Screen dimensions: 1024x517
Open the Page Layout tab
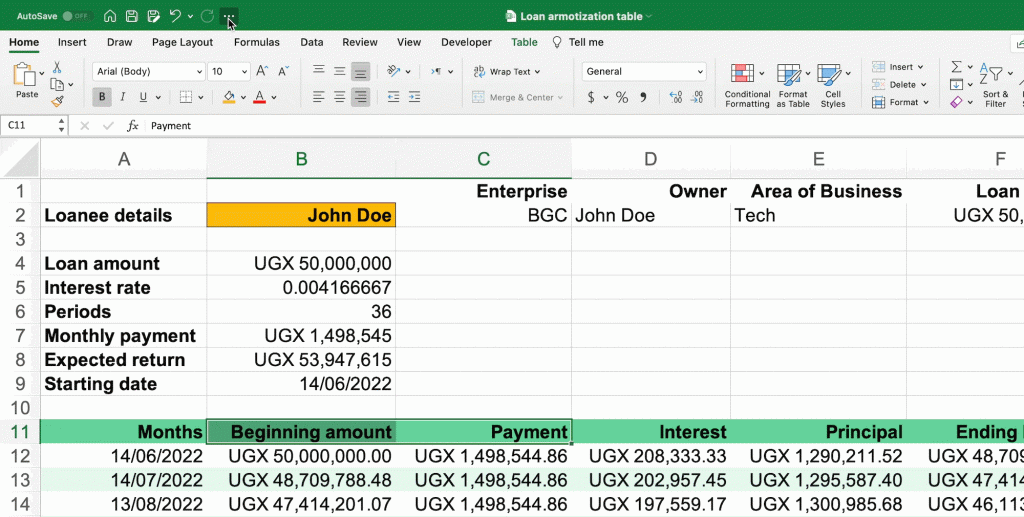(182, 42)
